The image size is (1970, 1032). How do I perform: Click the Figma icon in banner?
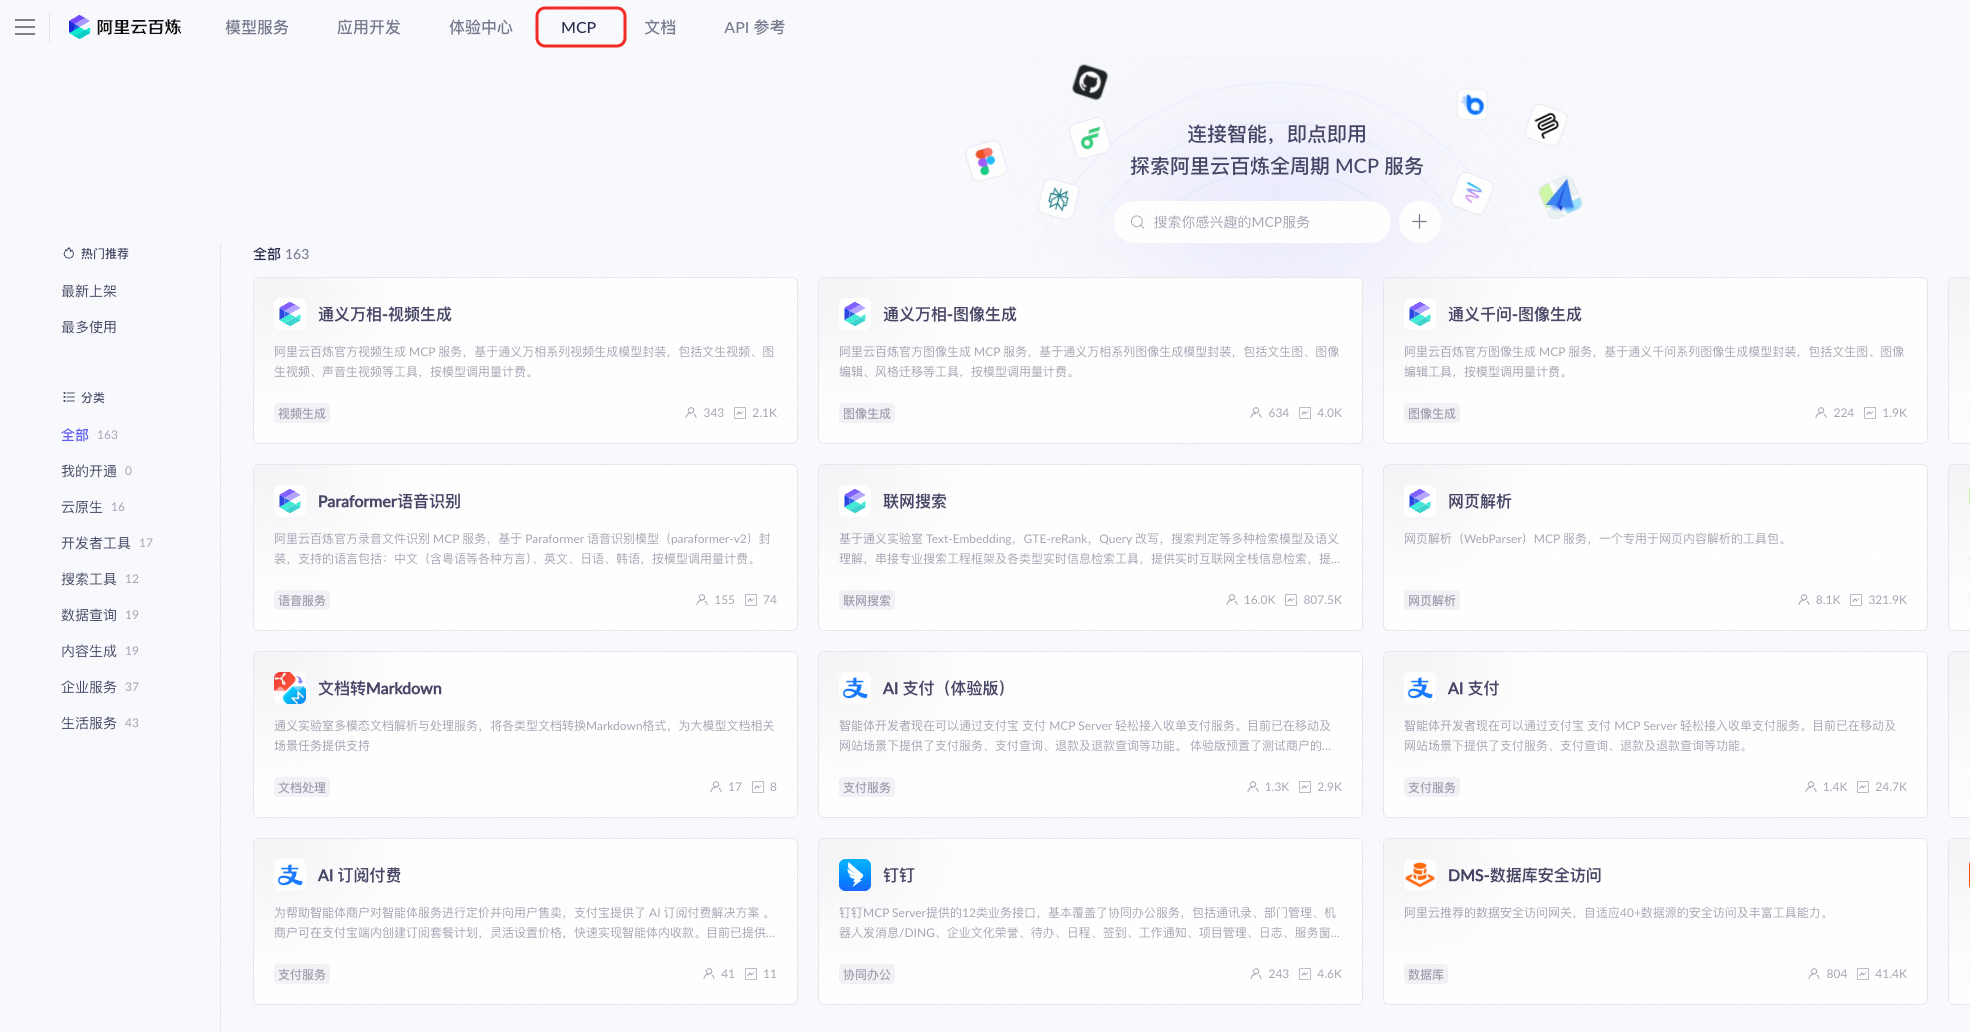[986, 161]
